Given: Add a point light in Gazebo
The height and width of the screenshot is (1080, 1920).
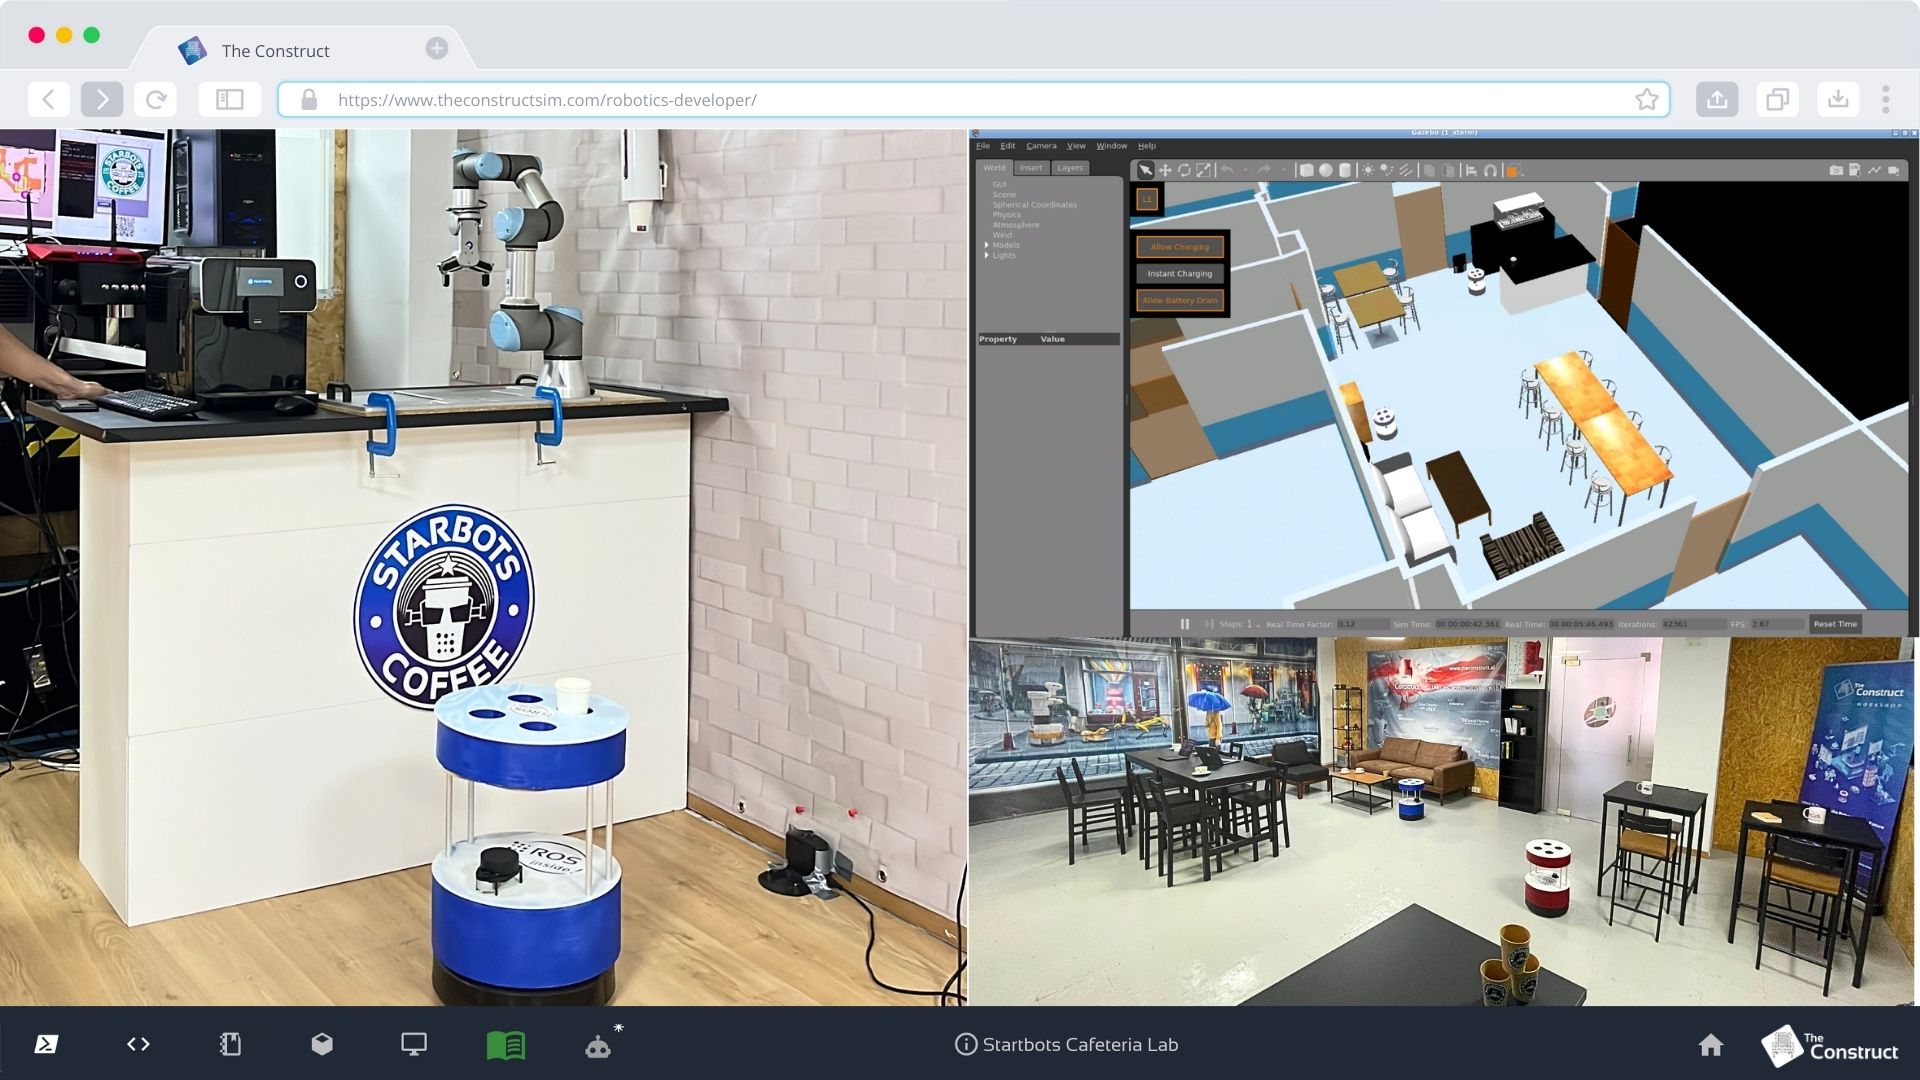Looking at the screenshot, I should click(1368, 170).
